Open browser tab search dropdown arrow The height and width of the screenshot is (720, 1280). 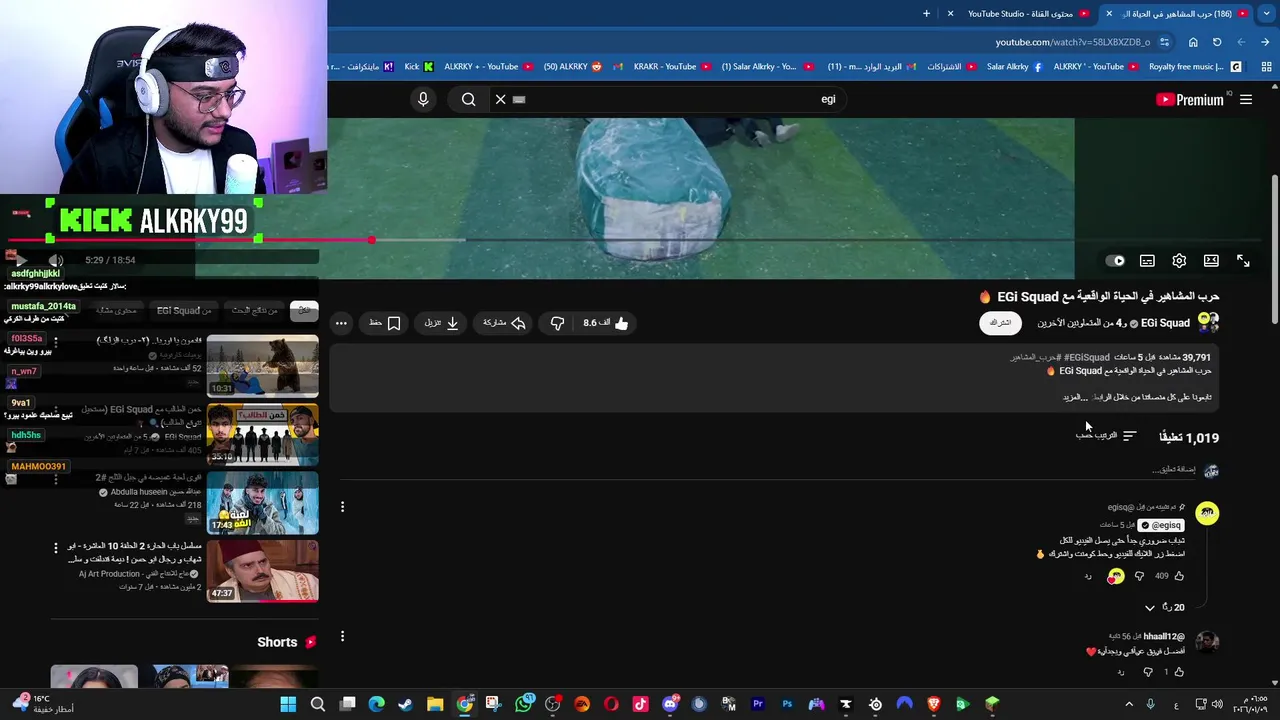(x=1267, y=14)
